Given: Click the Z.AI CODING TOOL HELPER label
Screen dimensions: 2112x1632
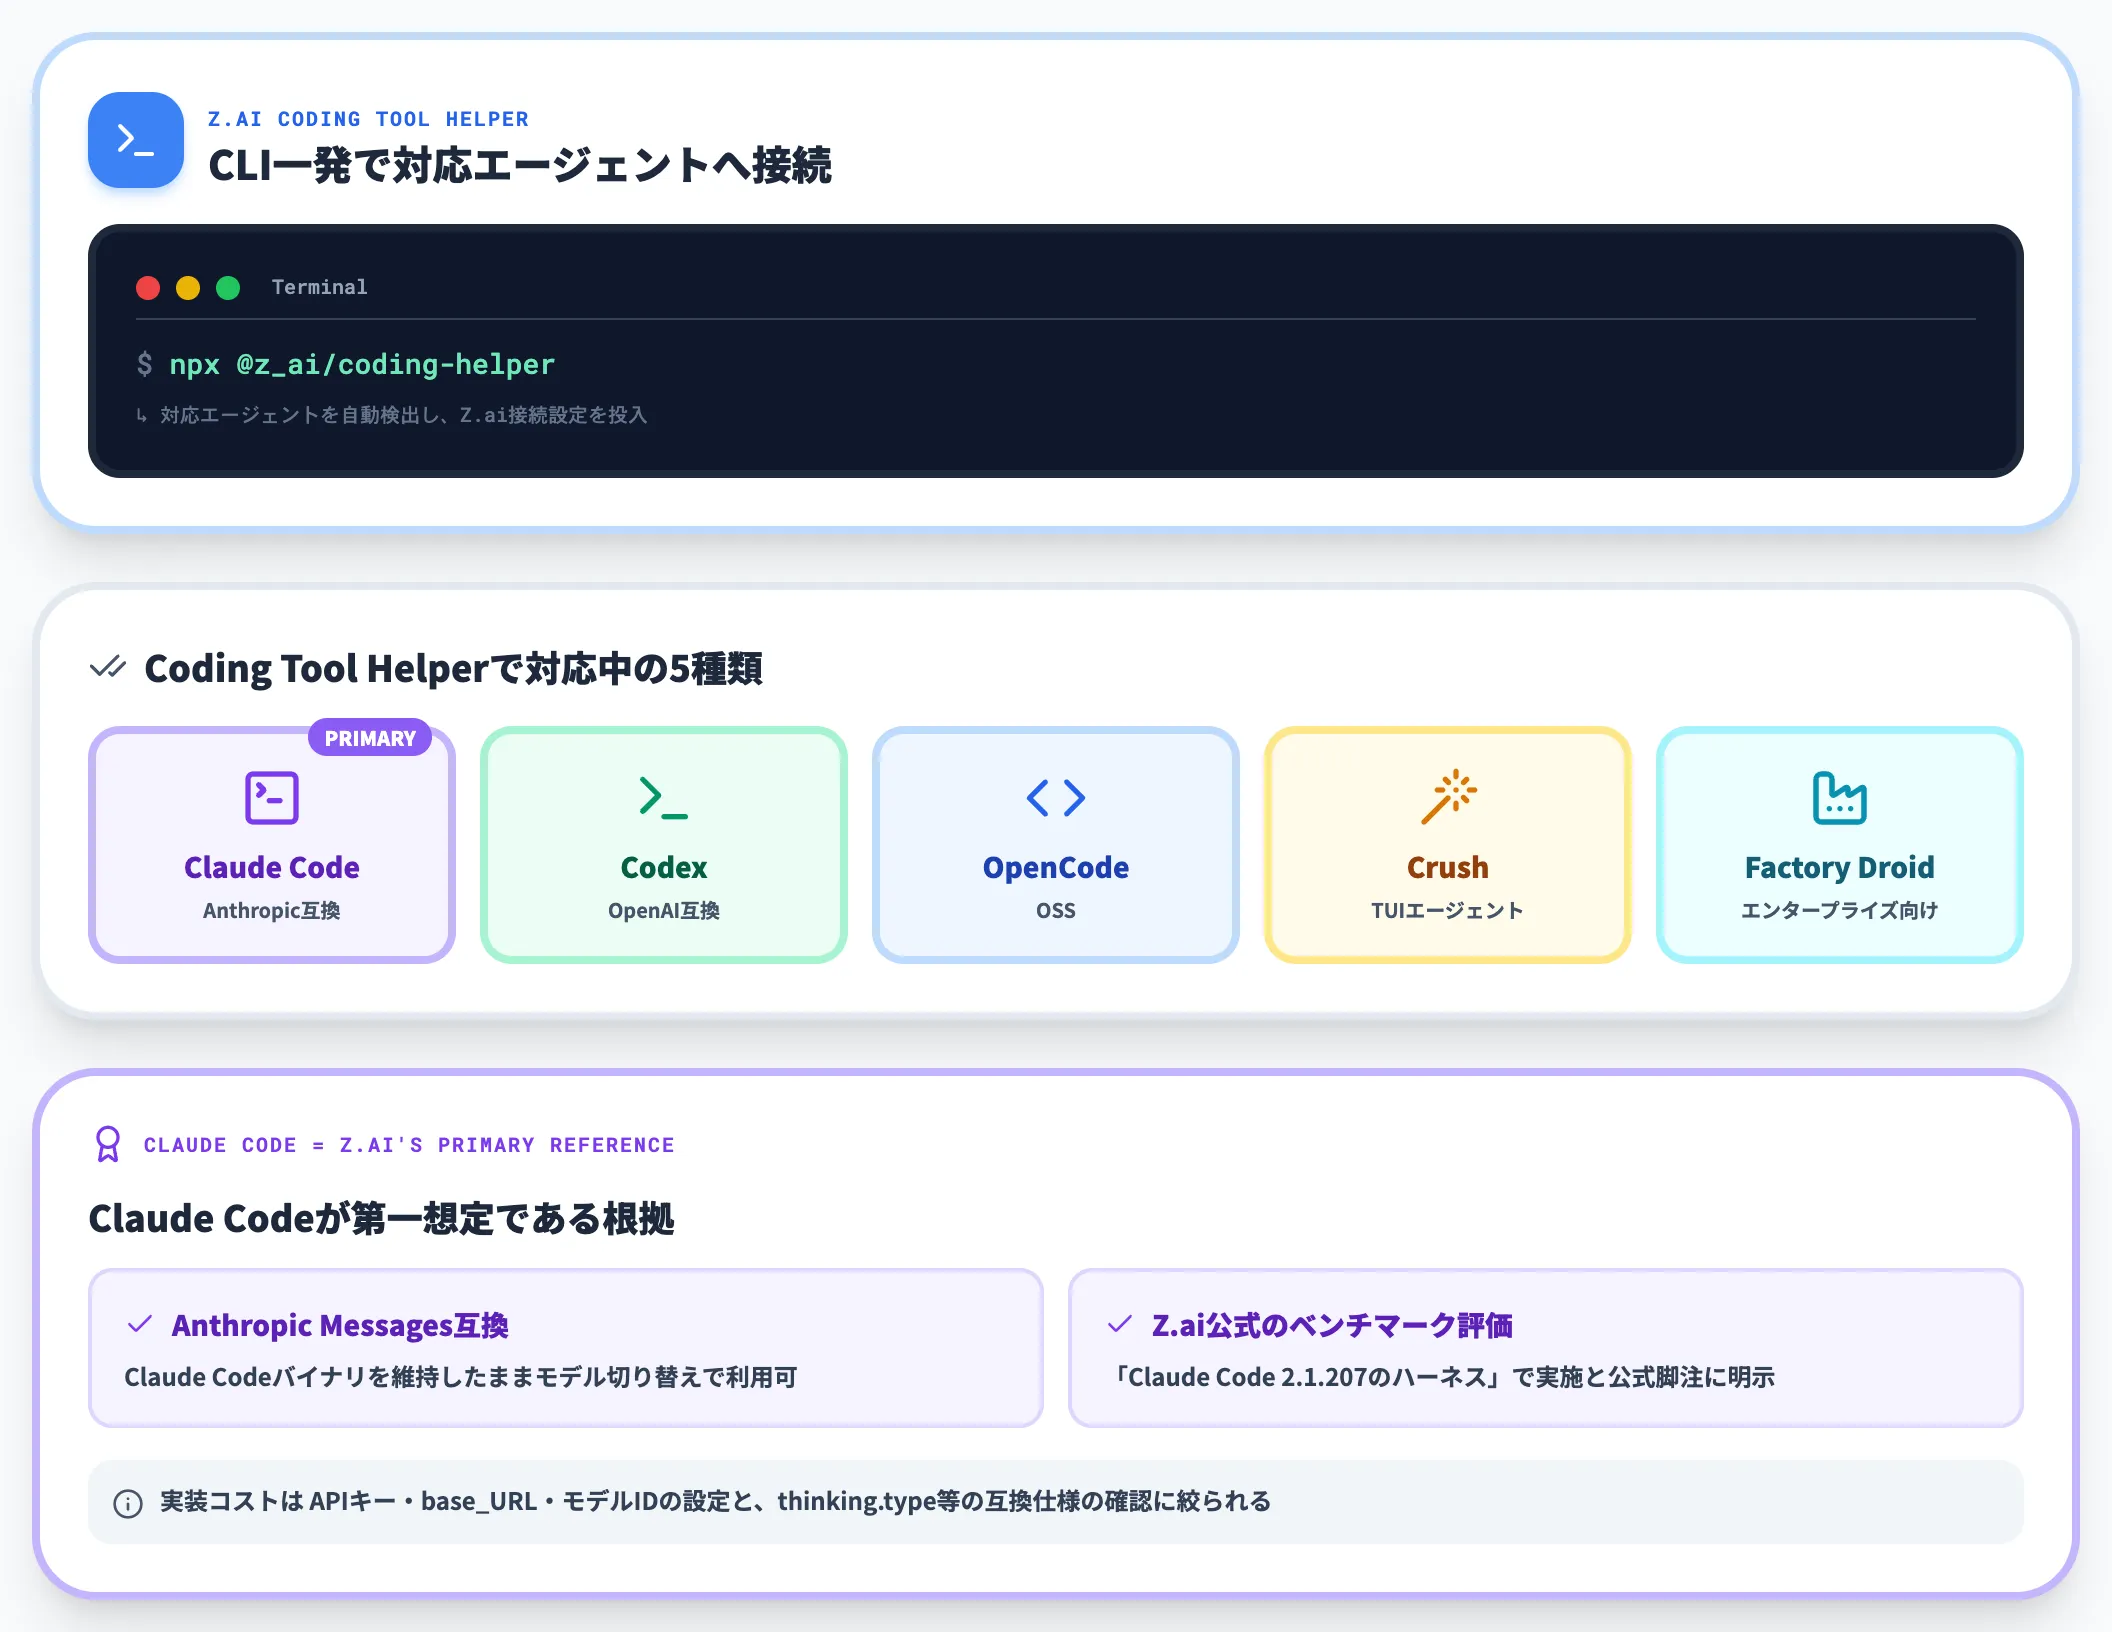Looking at the screenshot, I should (x=368, y=119).
